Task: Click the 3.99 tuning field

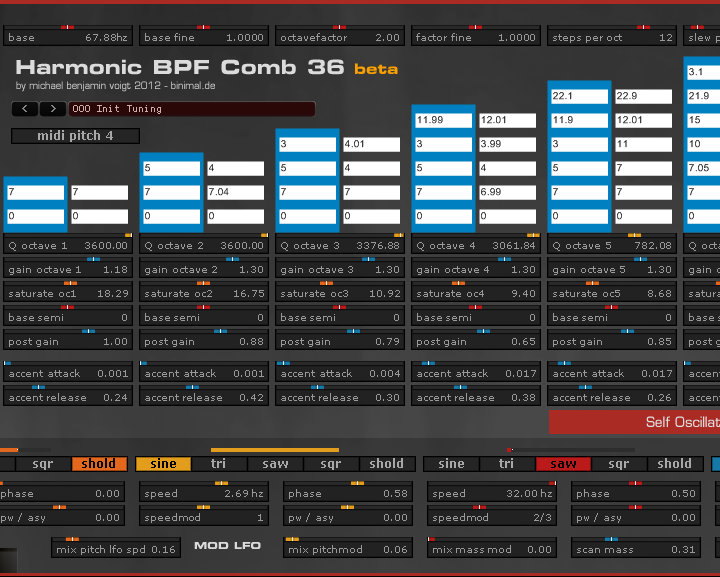Action: pos(507,144)
